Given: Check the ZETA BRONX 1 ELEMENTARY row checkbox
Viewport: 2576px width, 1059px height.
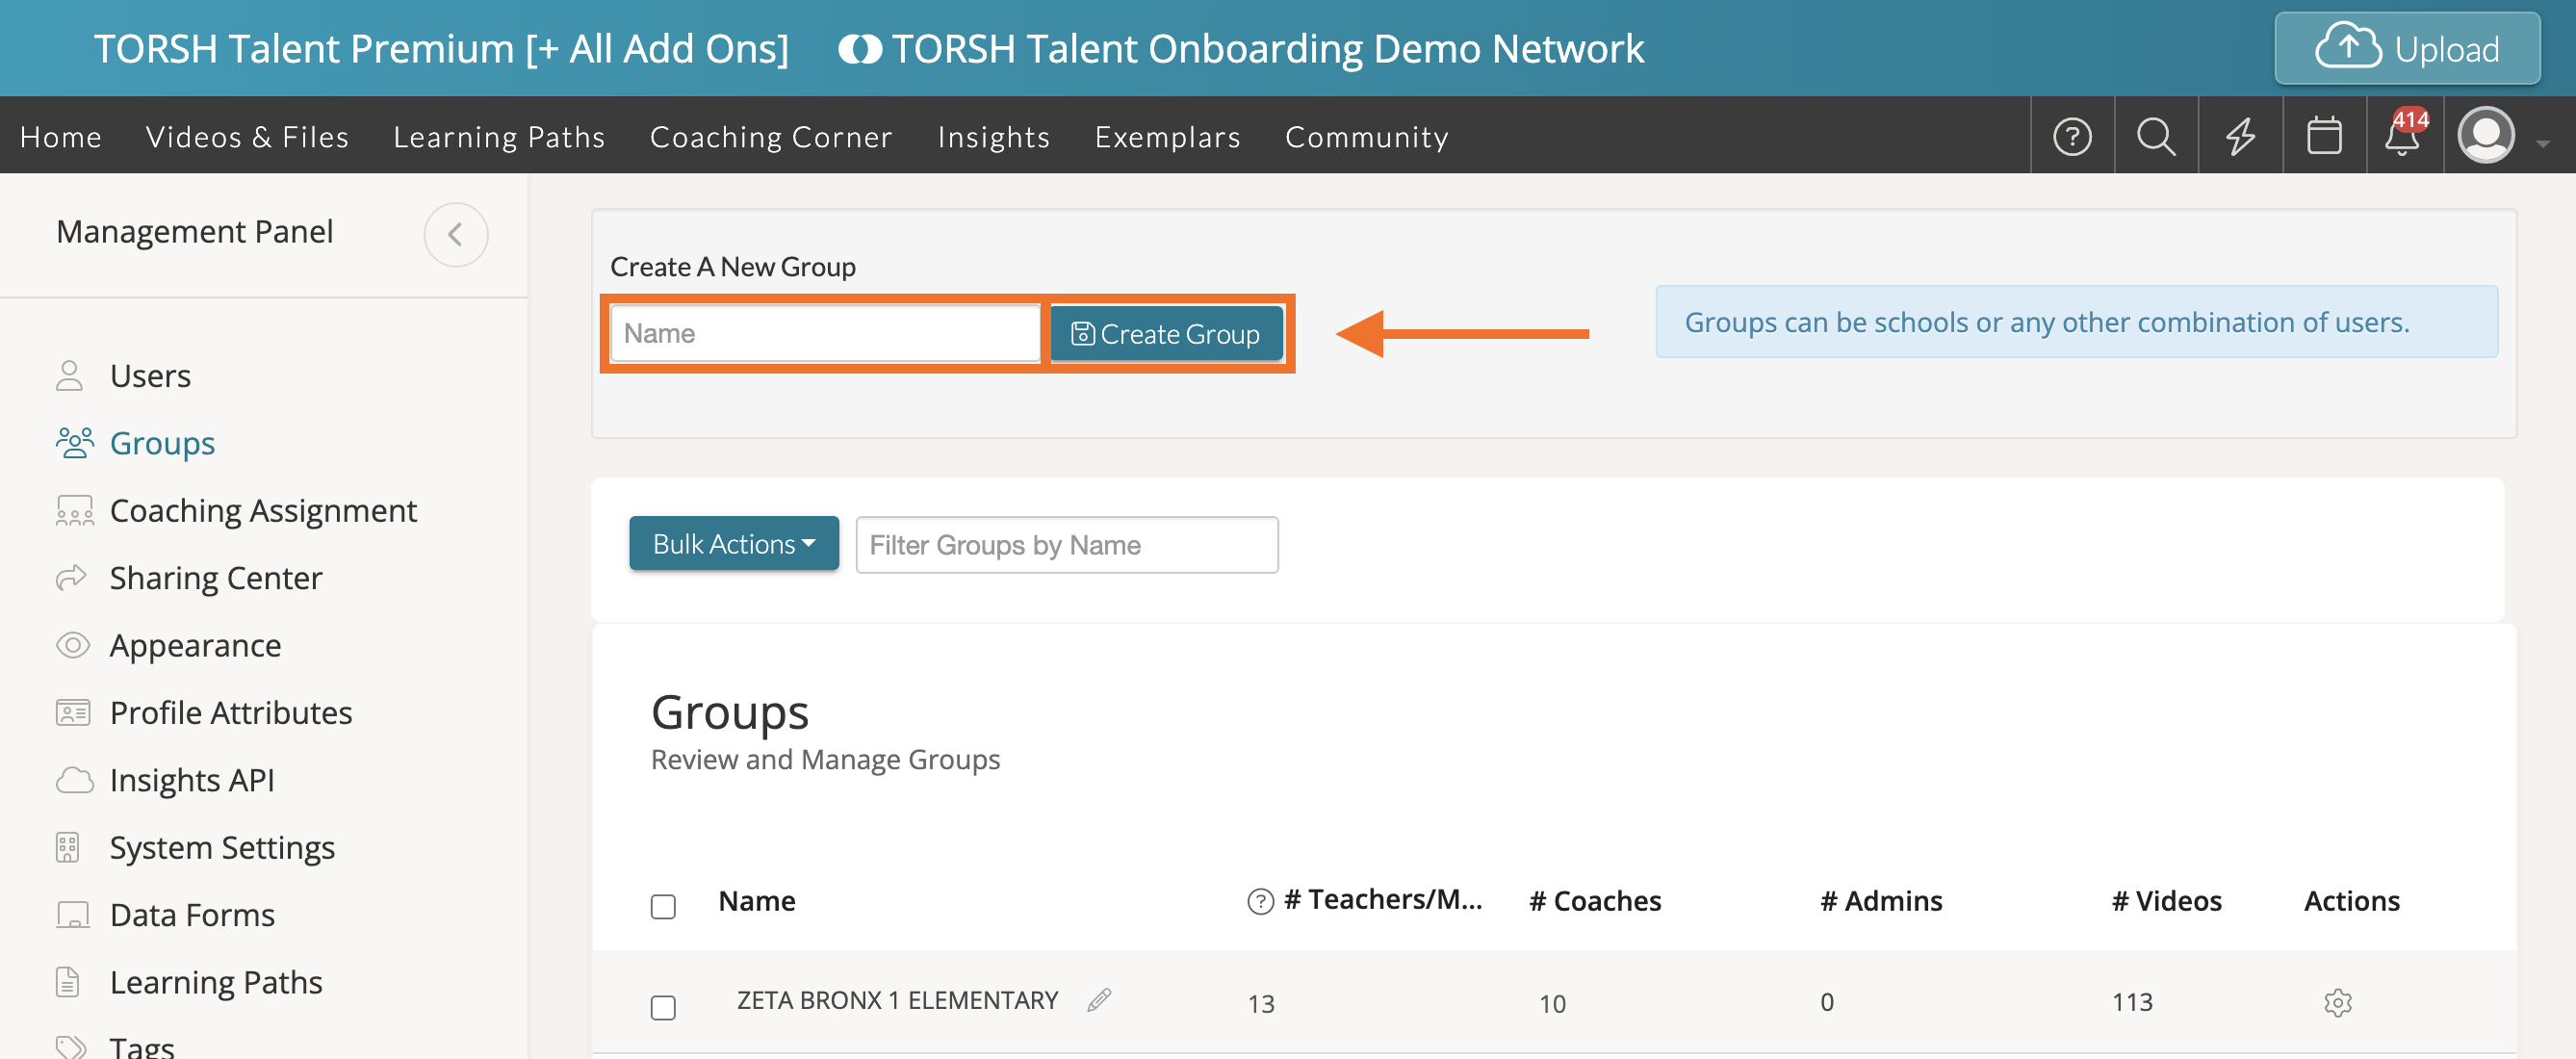Looking at the screenshot, I should [x=663, y=1007].
